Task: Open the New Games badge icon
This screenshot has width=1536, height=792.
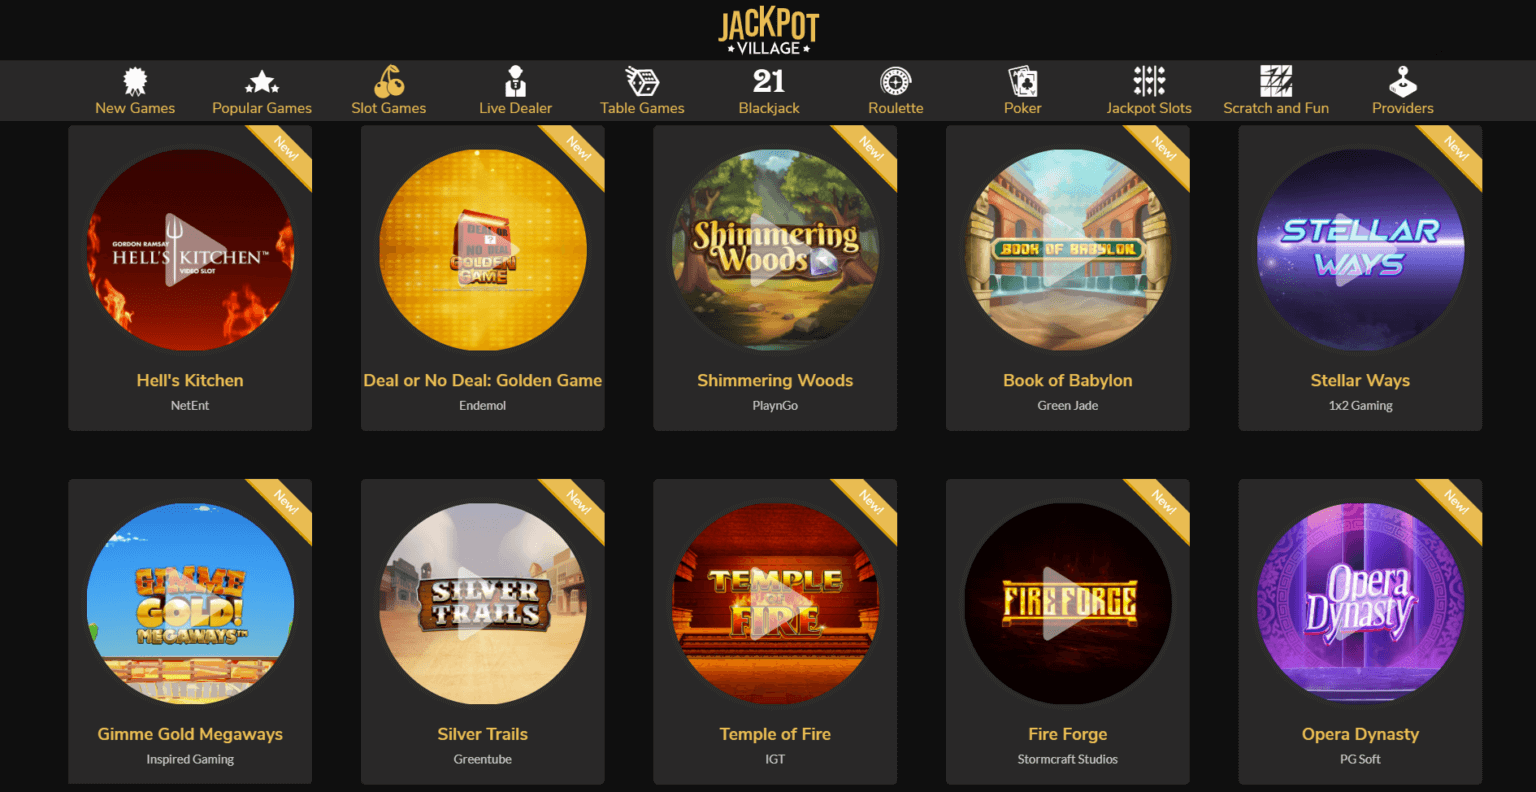Action: (135, 81)
